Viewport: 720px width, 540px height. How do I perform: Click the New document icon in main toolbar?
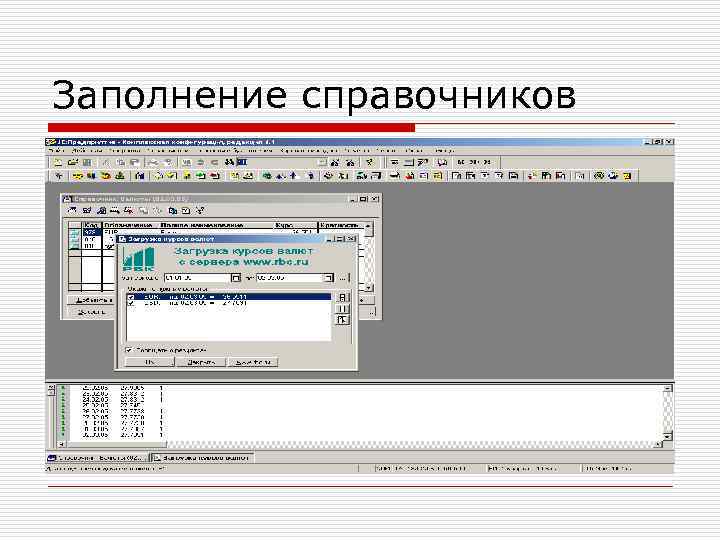tap(58, 162)
